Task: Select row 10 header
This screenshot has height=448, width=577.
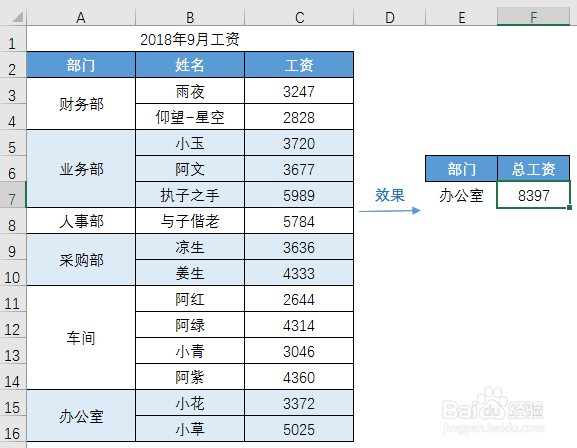Action: click(x=13, y=273)
